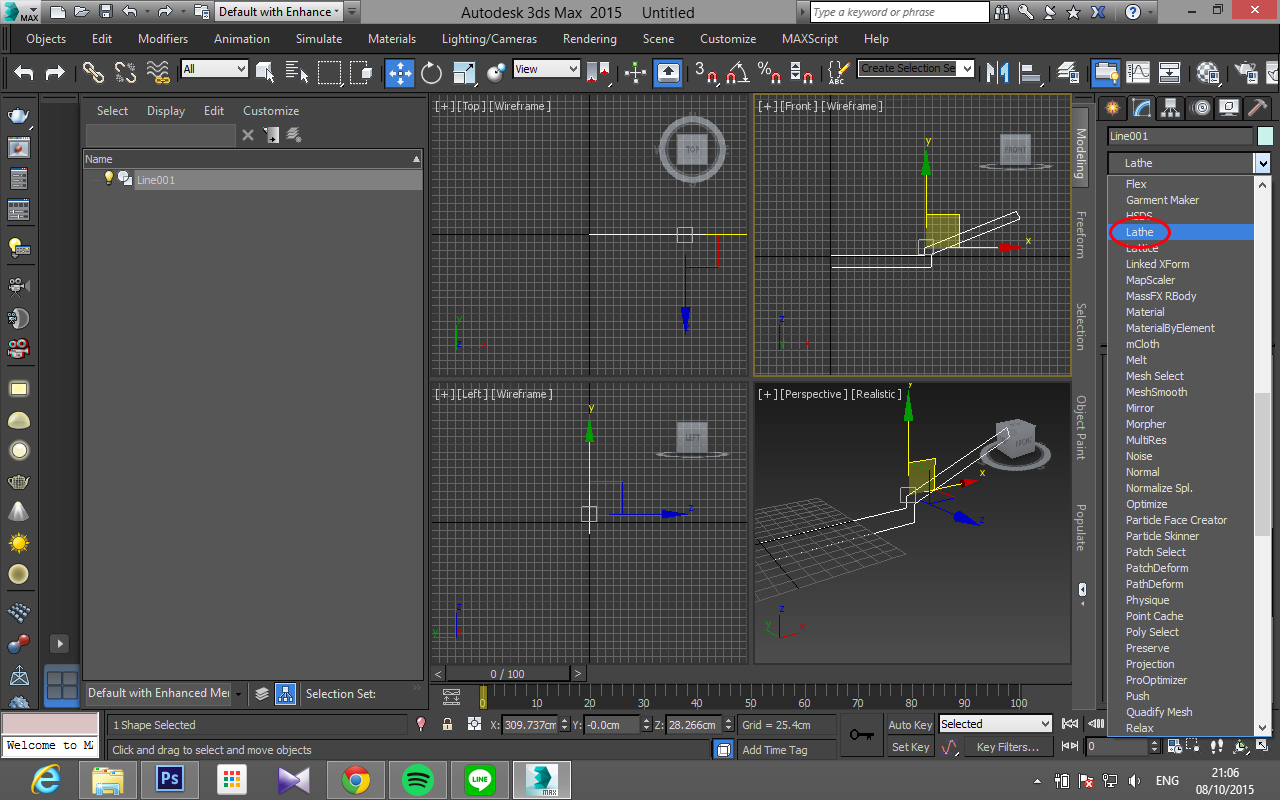1280x800 pixels.
Task: Open the 'View' reference coordinate system dropdown
Action: tap(545, 69)
